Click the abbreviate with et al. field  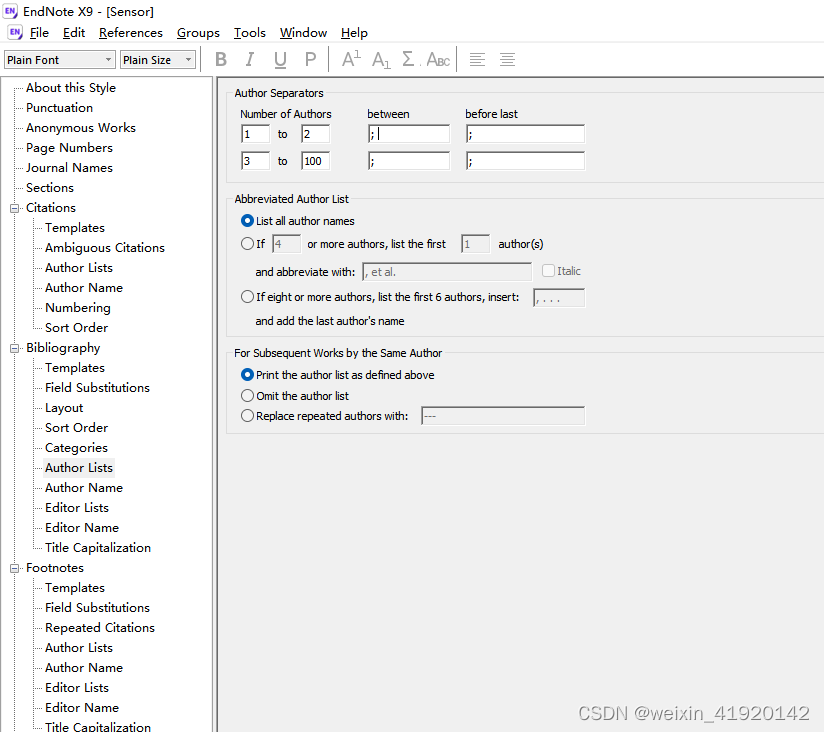[x=447, y=272]
